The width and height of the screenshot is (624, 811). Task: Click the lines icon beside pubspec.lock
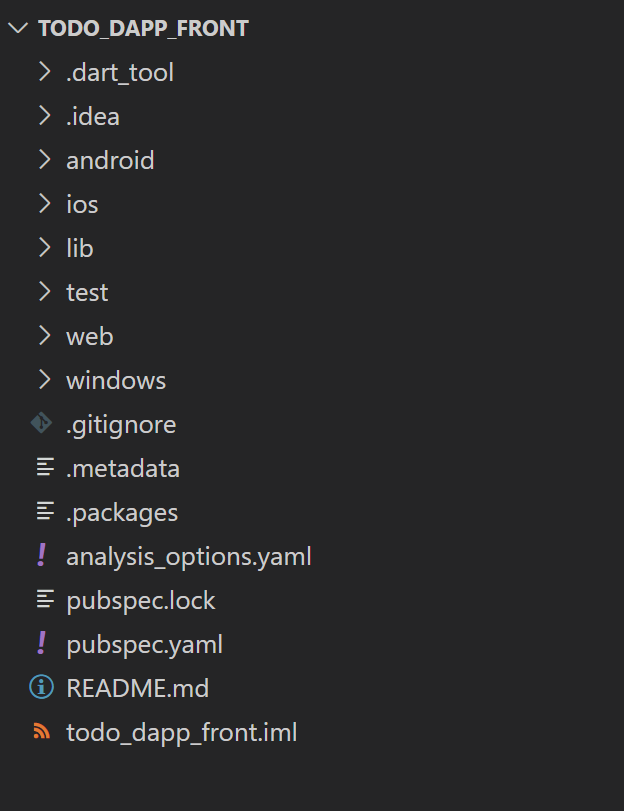click(45, 599)
